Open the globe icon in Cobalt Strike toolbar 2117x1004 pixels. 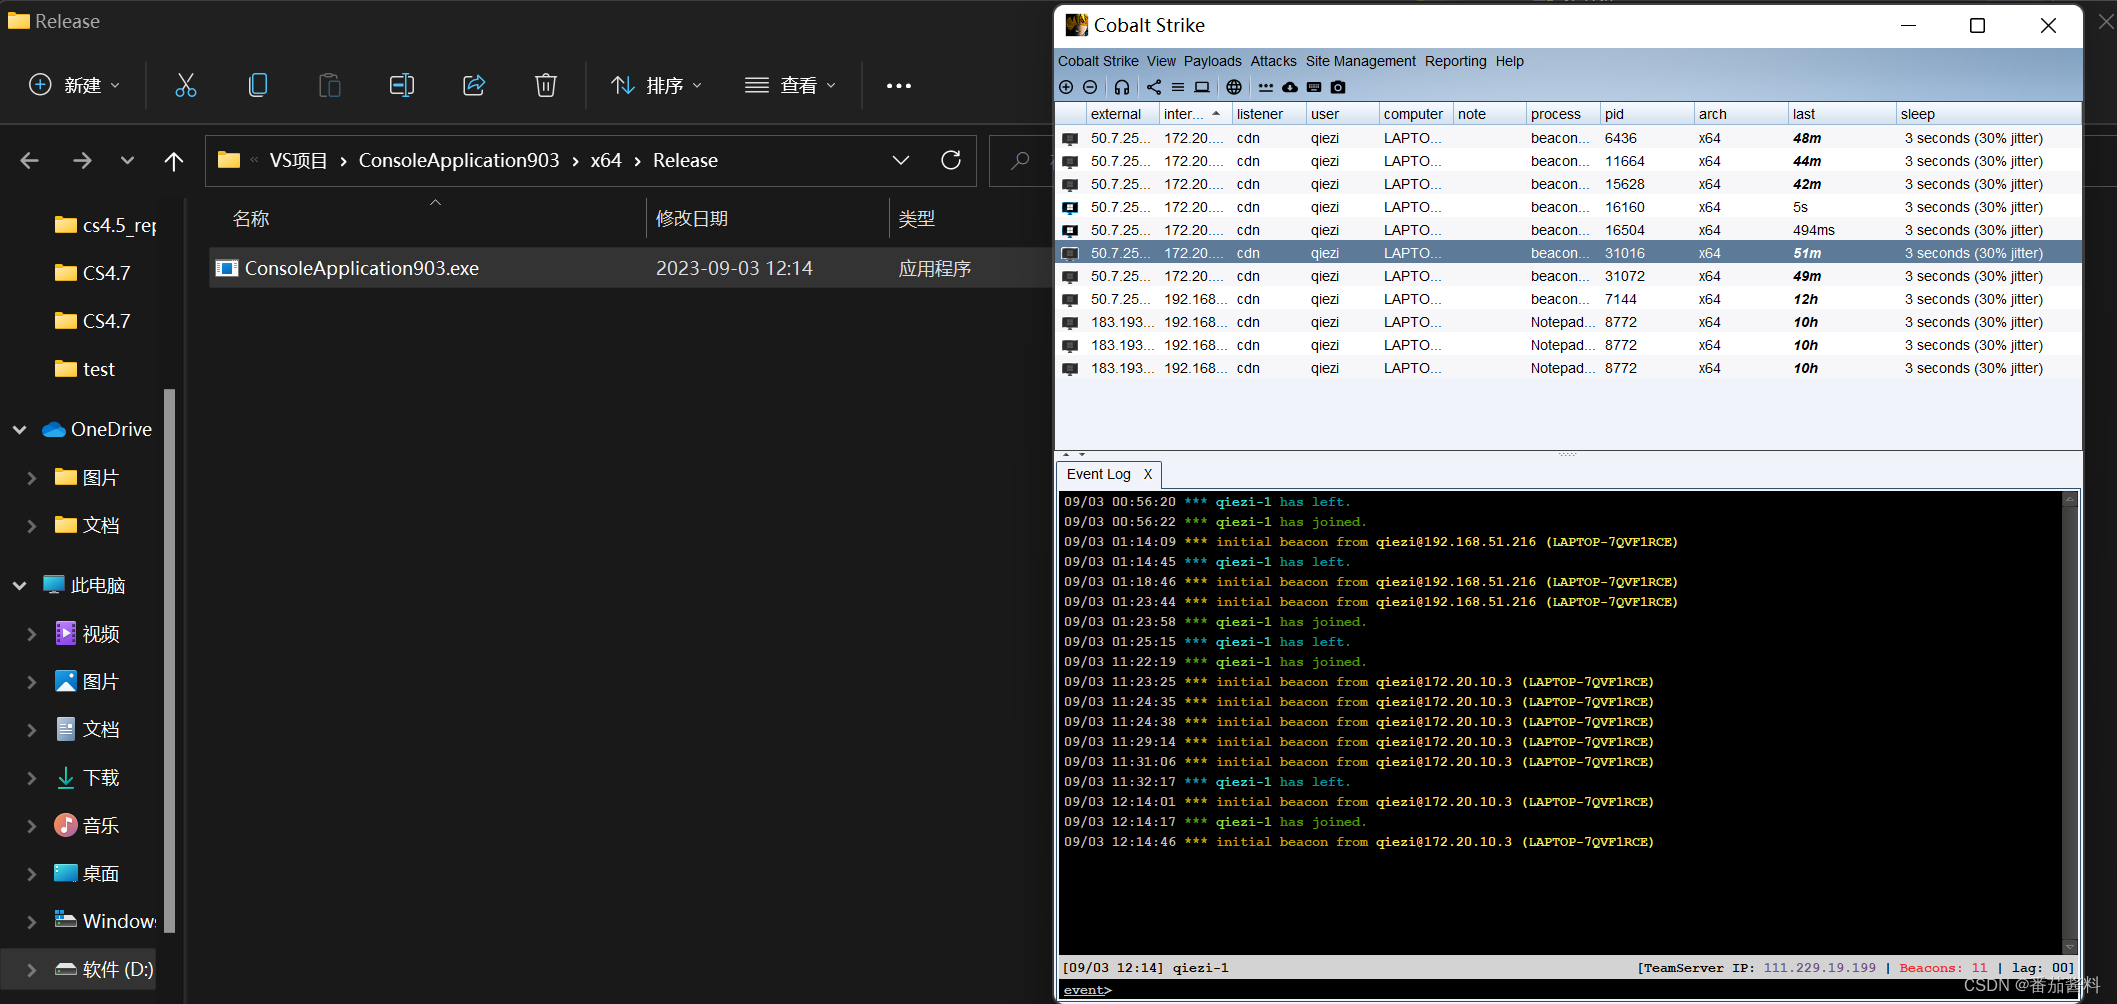click(x=1234, y=87)
